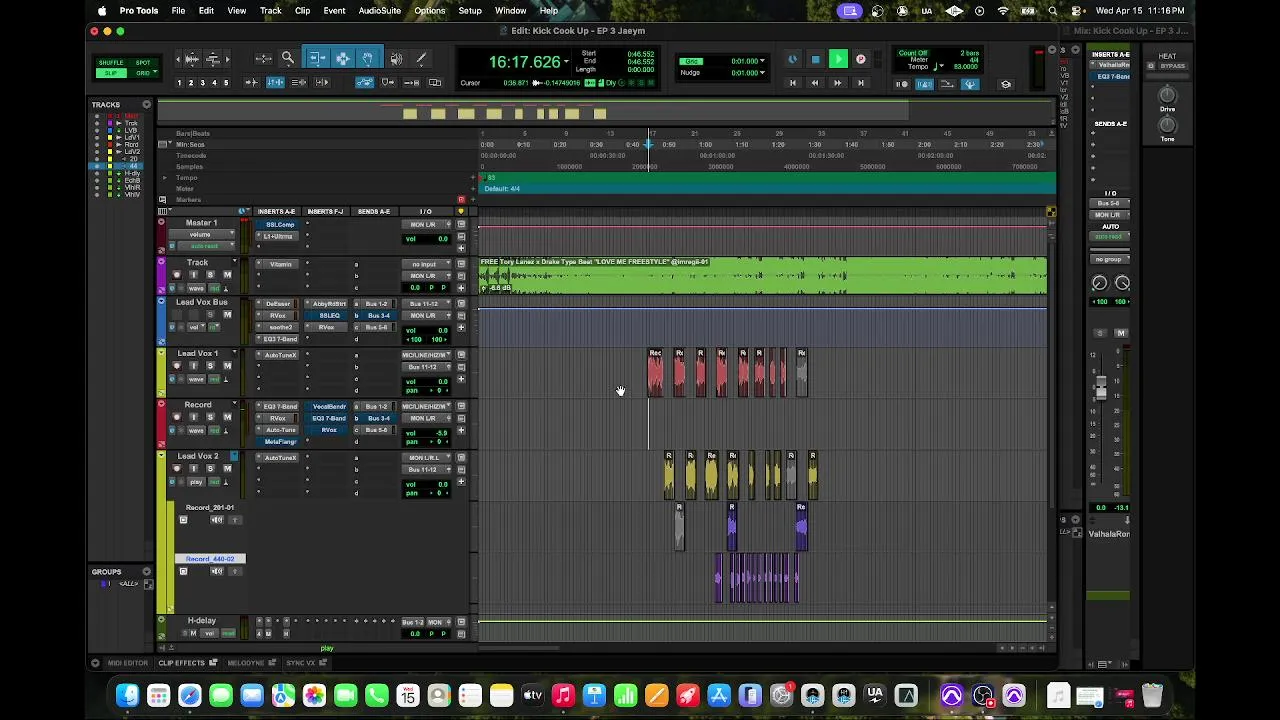
Task: Enable Shuffle edit mode
Action: point(111,63)
